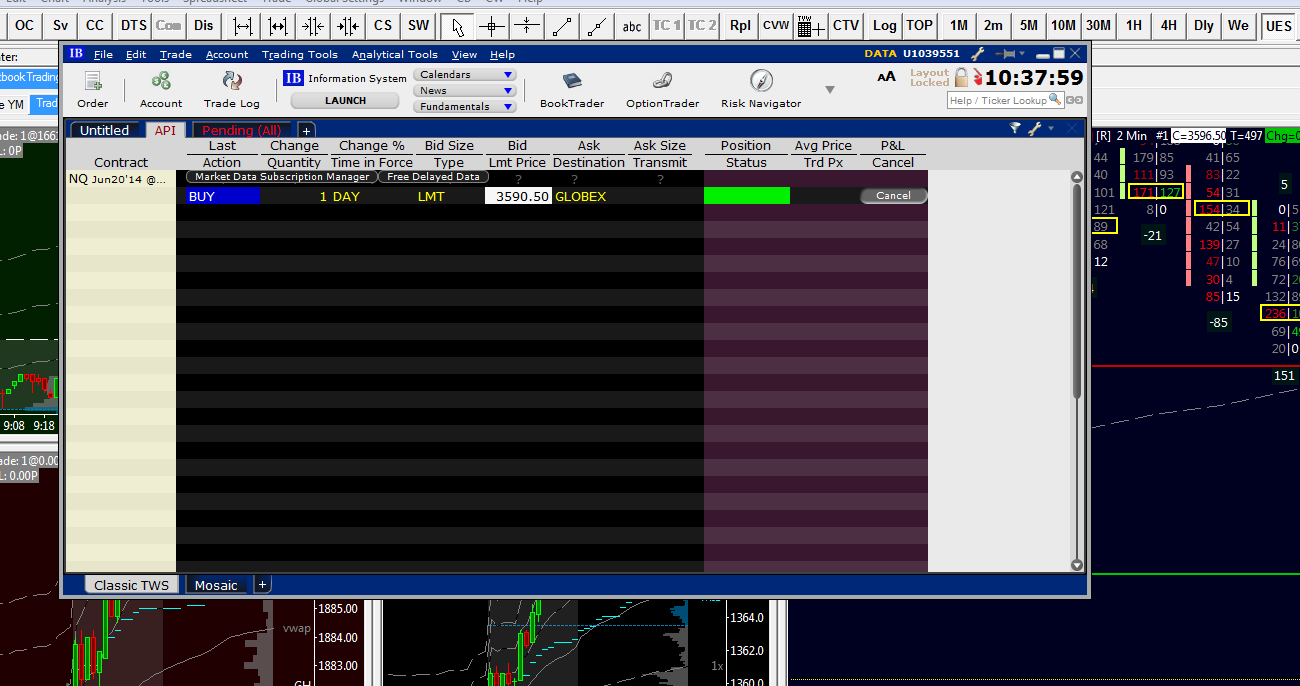Viewport: 1300px width, 686px height.
Task: Click the chain link icon beside ticker lookup
Action: tap(1074, 100)
